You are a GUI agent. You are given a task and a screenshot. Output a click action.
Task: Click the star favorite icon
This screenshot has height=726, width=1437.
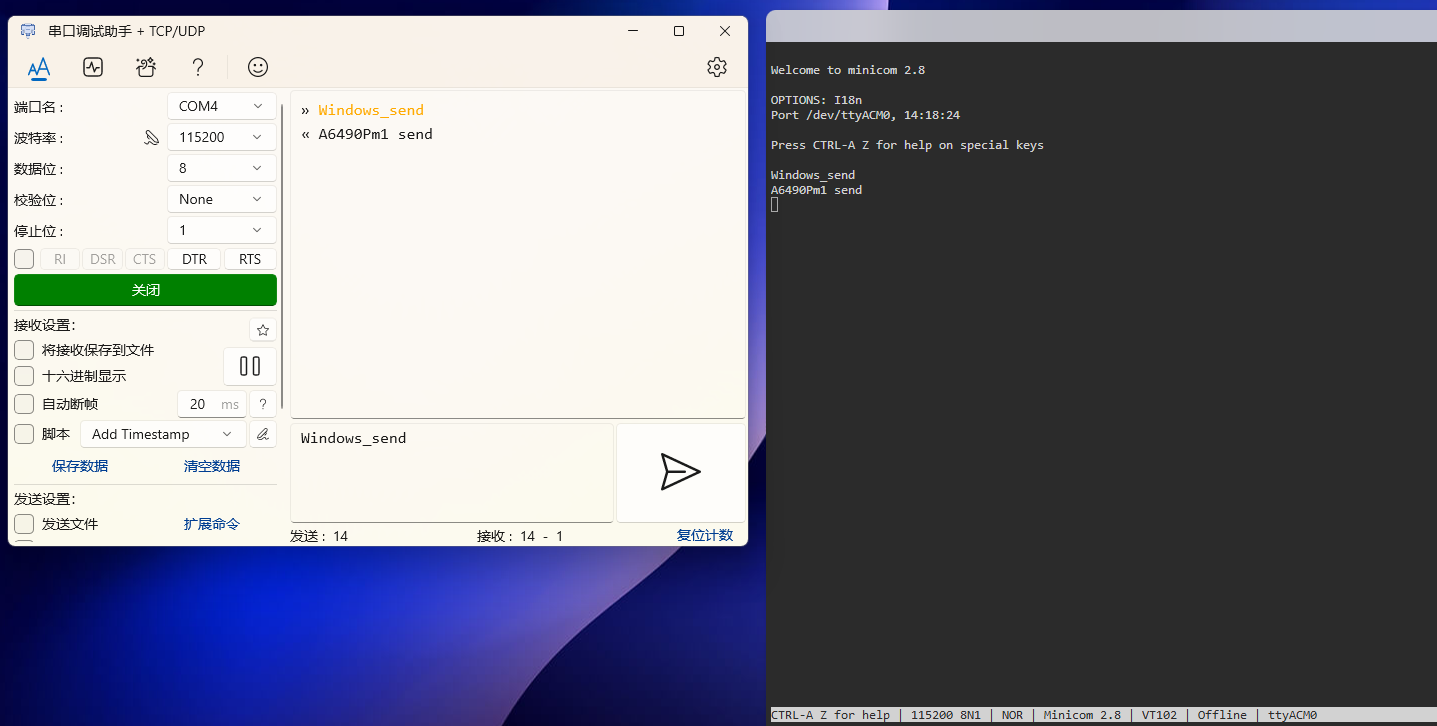coord(263,330)
